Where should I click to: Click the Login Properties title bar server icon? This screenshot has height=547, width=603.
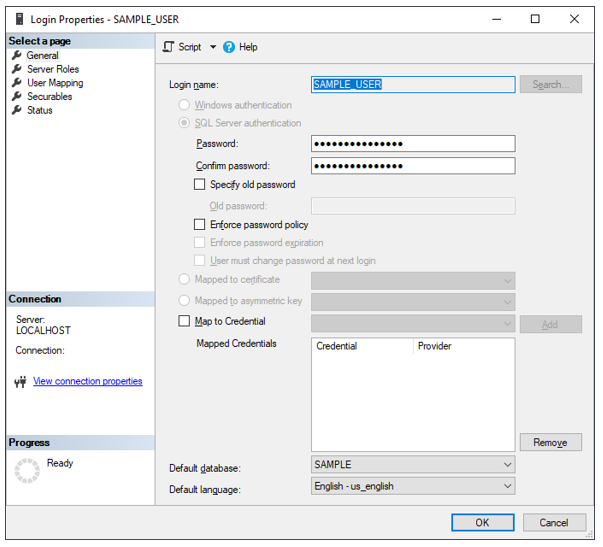tap(19, 19)
